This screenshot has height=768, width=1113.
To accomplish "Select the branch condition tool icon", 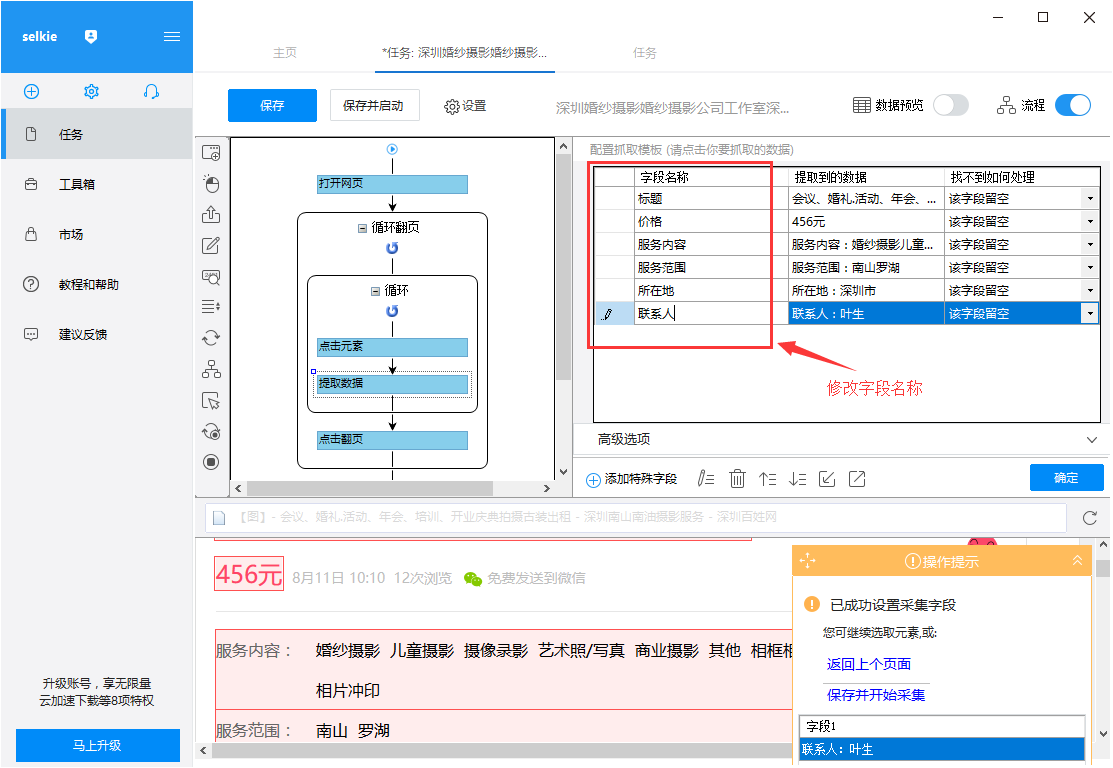I will pyautogui.click(x=211, y=369).
